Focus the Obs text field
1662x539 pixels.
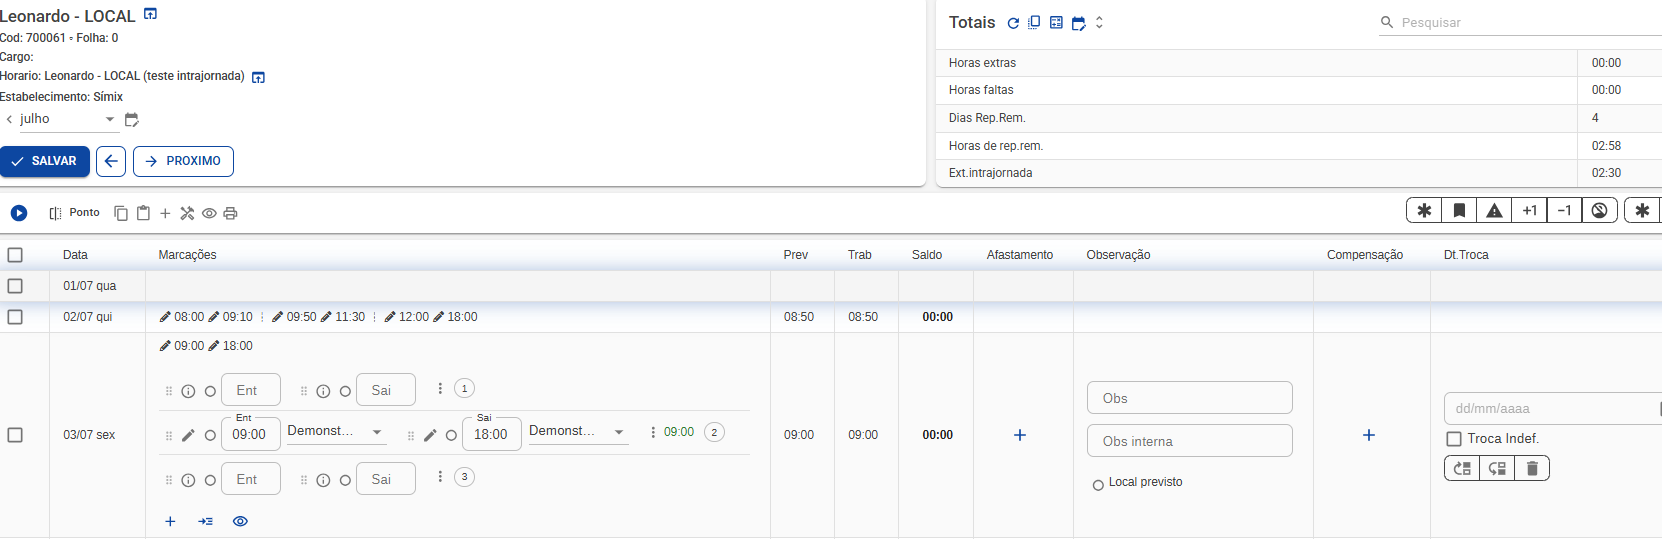point(1190,398)
